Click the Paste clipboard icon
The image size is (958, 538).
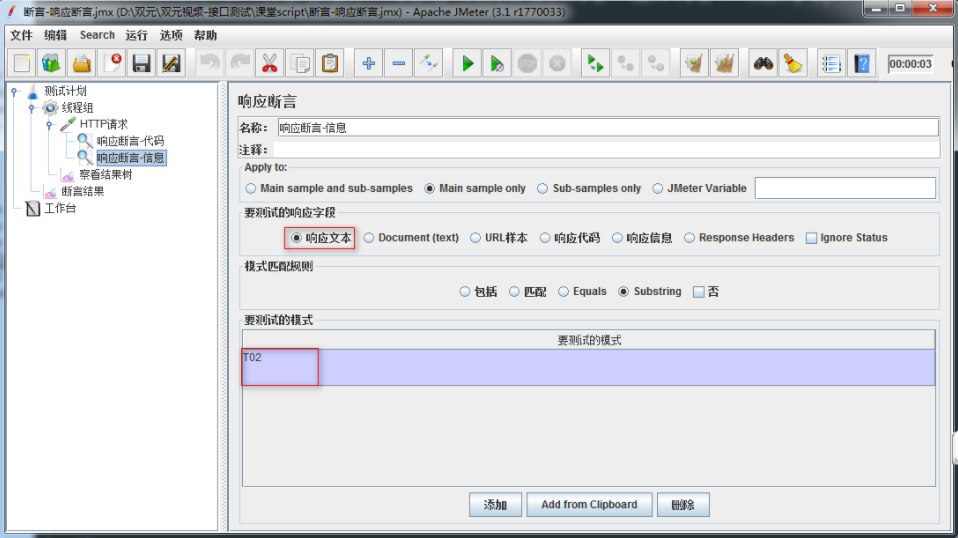point(330,64)
